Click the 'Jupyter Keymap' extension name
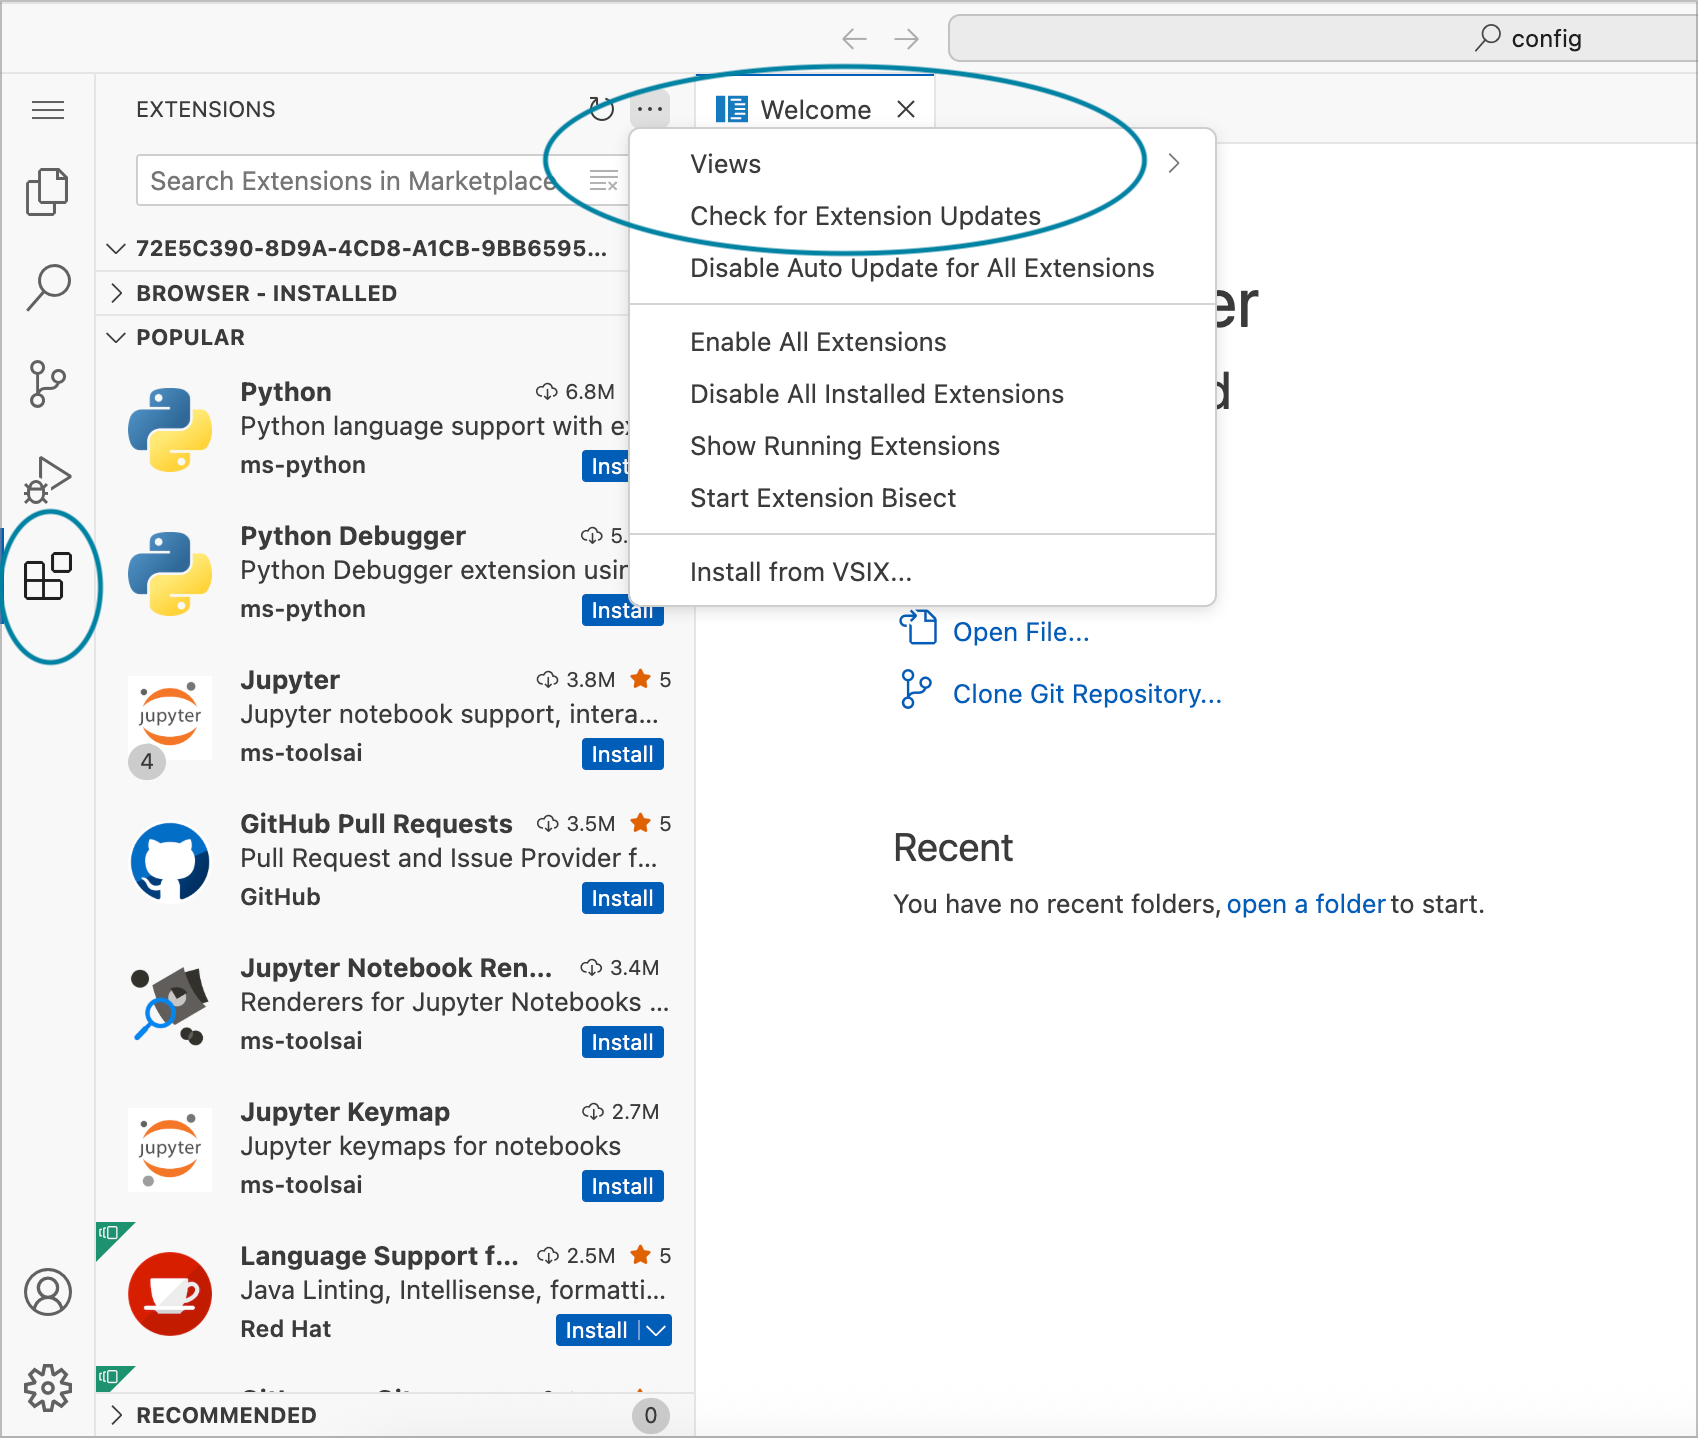This screenshot has width=1698, height=1438. pos(345,1112)
